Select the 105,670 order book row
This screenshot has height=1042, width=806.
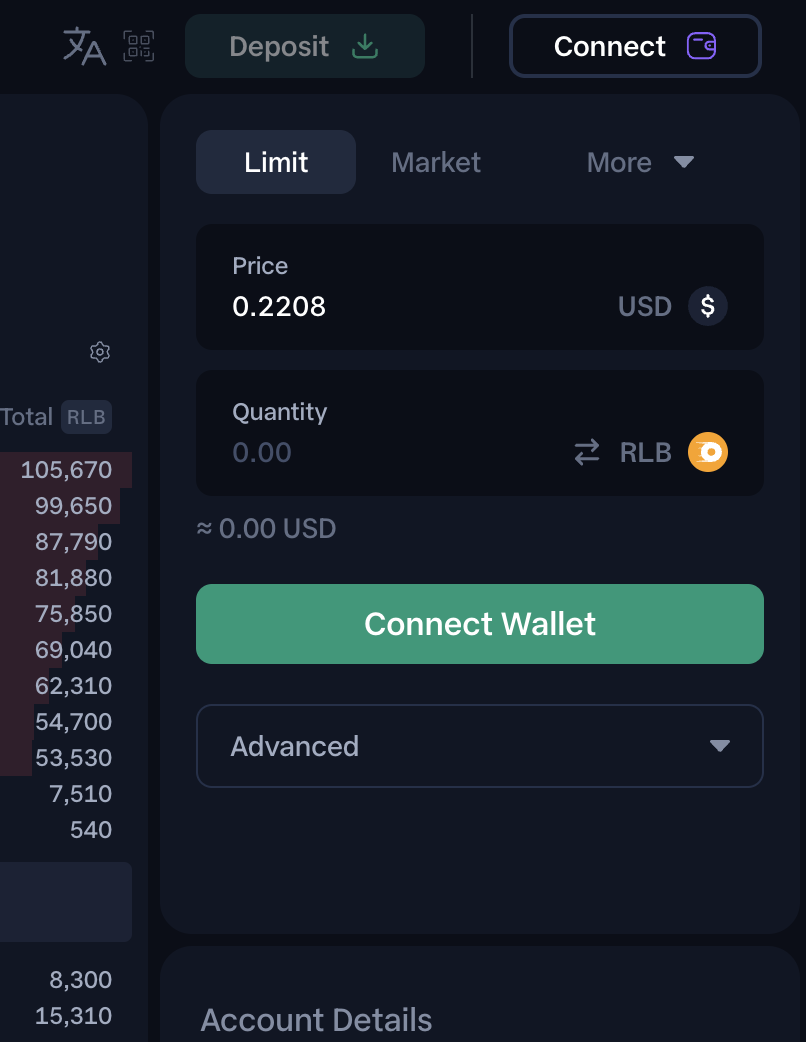click(x=66, y=470)
